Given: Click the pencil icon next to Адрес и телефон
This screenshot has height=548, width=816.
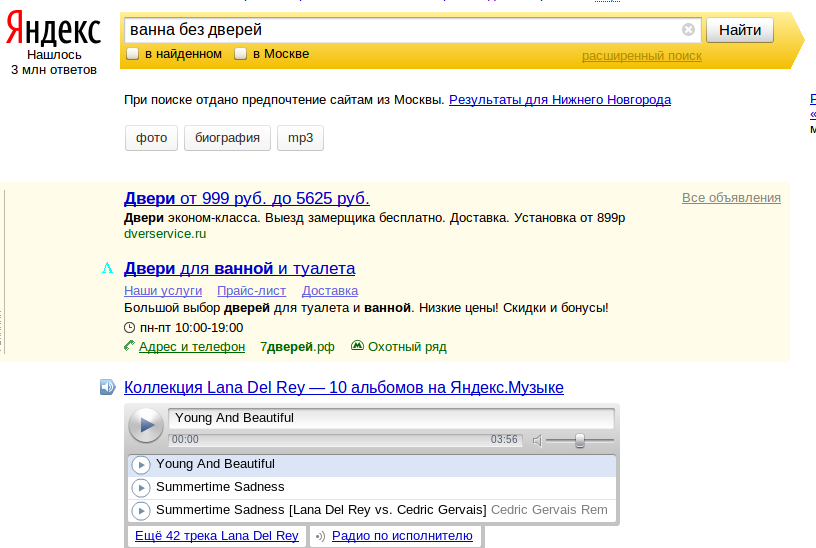Looking at the screenshot, I should (129, 347).
